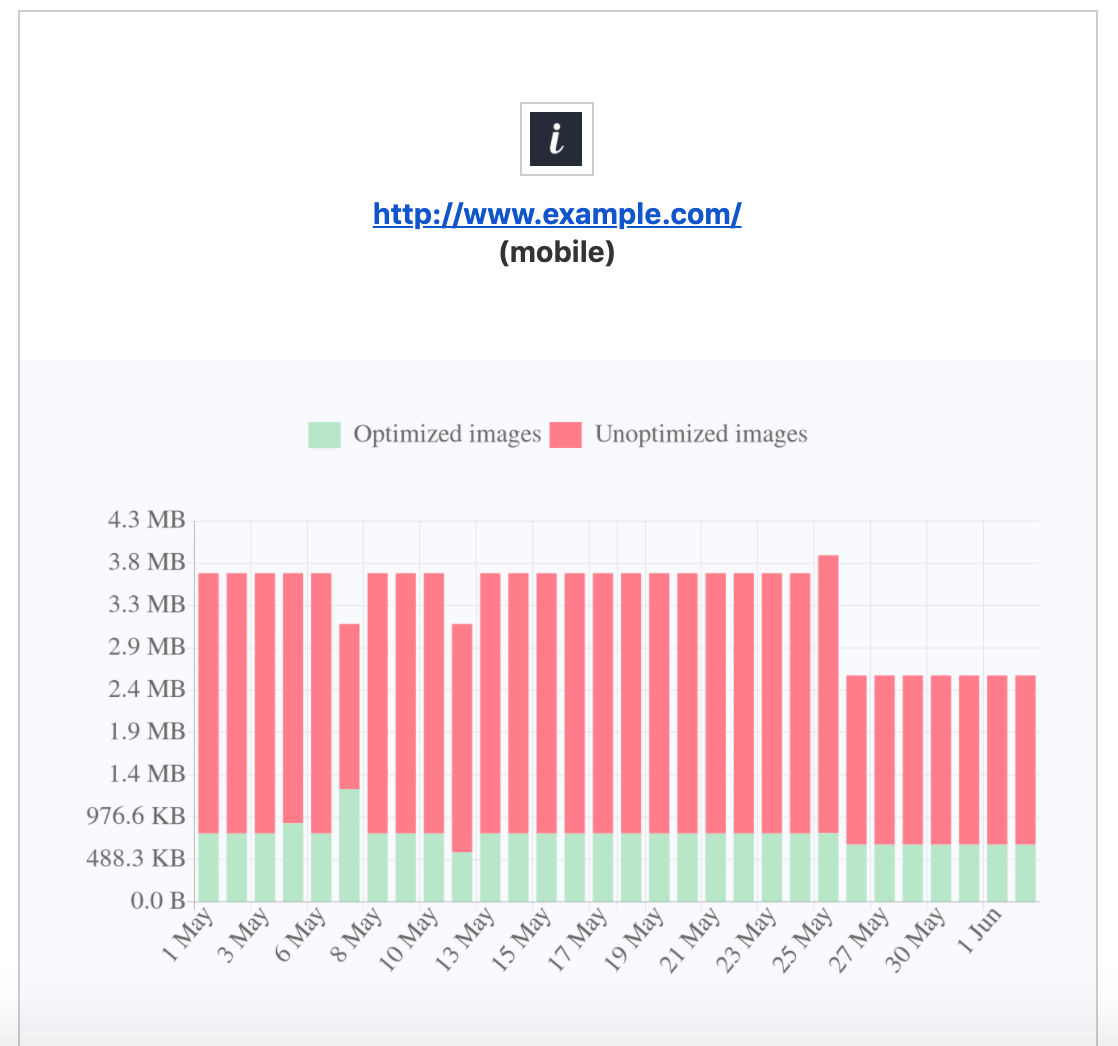
Task: Click the green Optimized images legend swatch
Action: click(324, 435)
